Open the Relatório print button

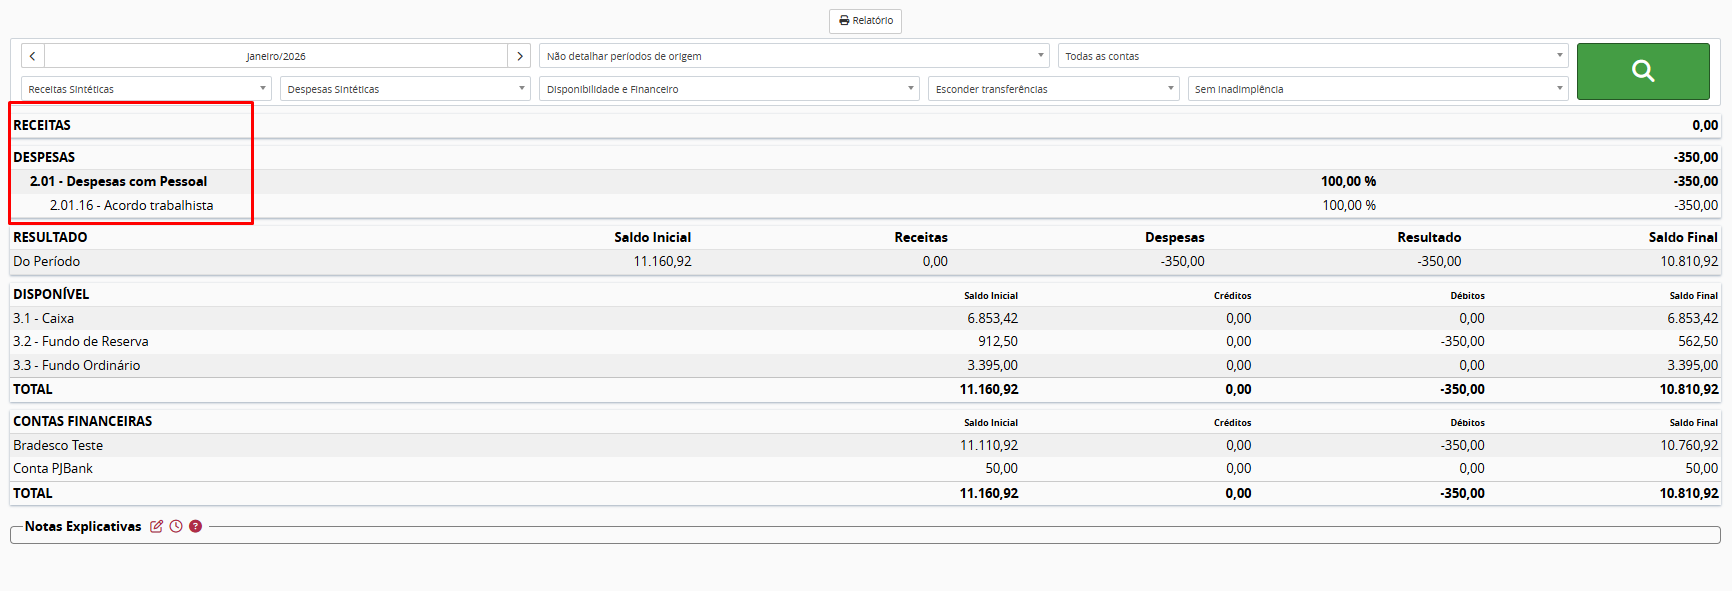[865, 21]
